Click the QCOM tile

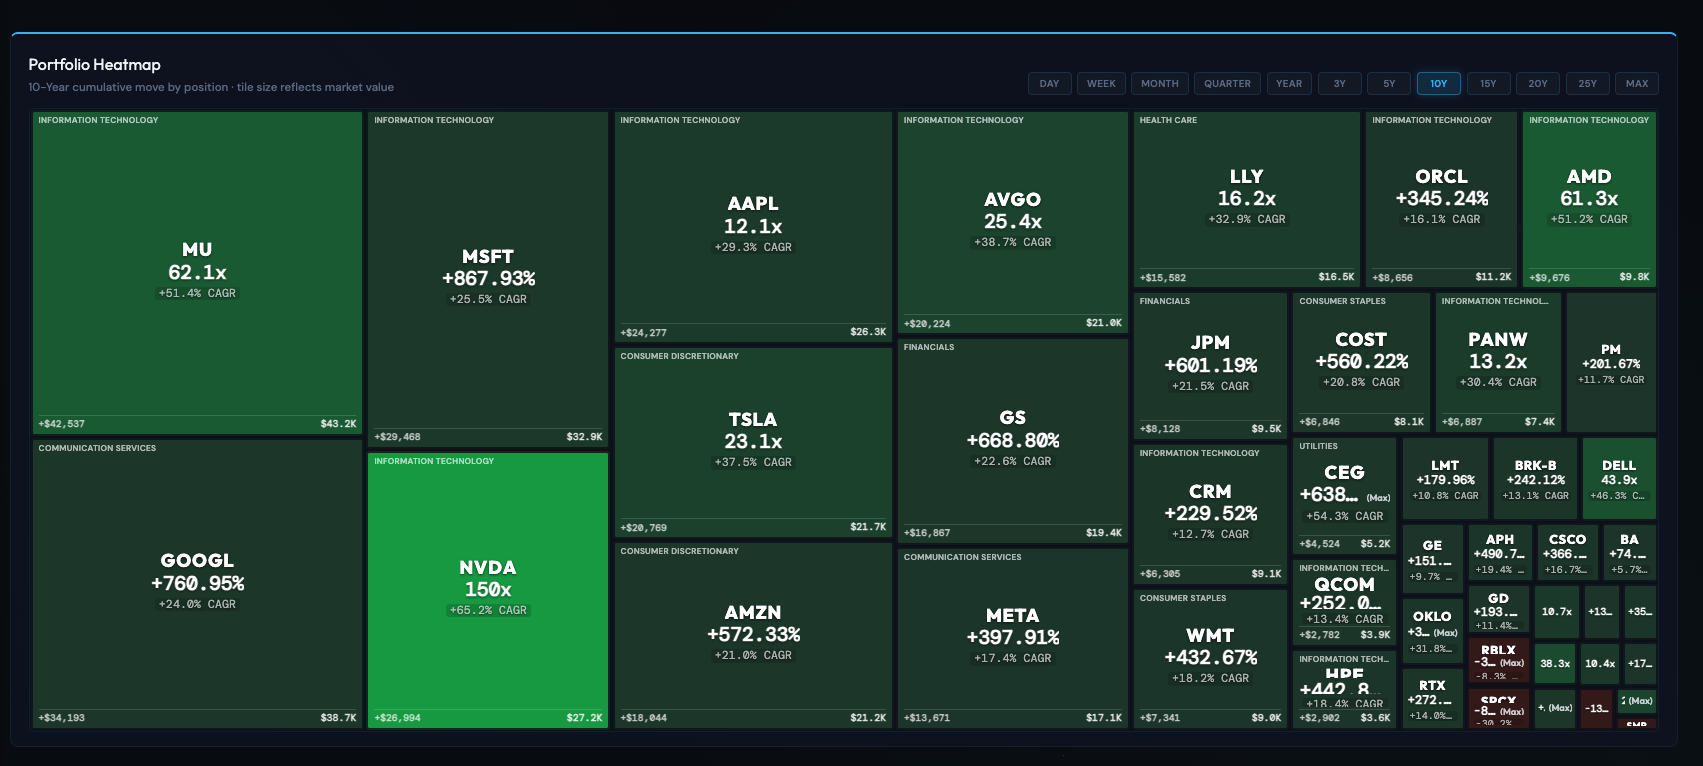tap(1344, 602)
